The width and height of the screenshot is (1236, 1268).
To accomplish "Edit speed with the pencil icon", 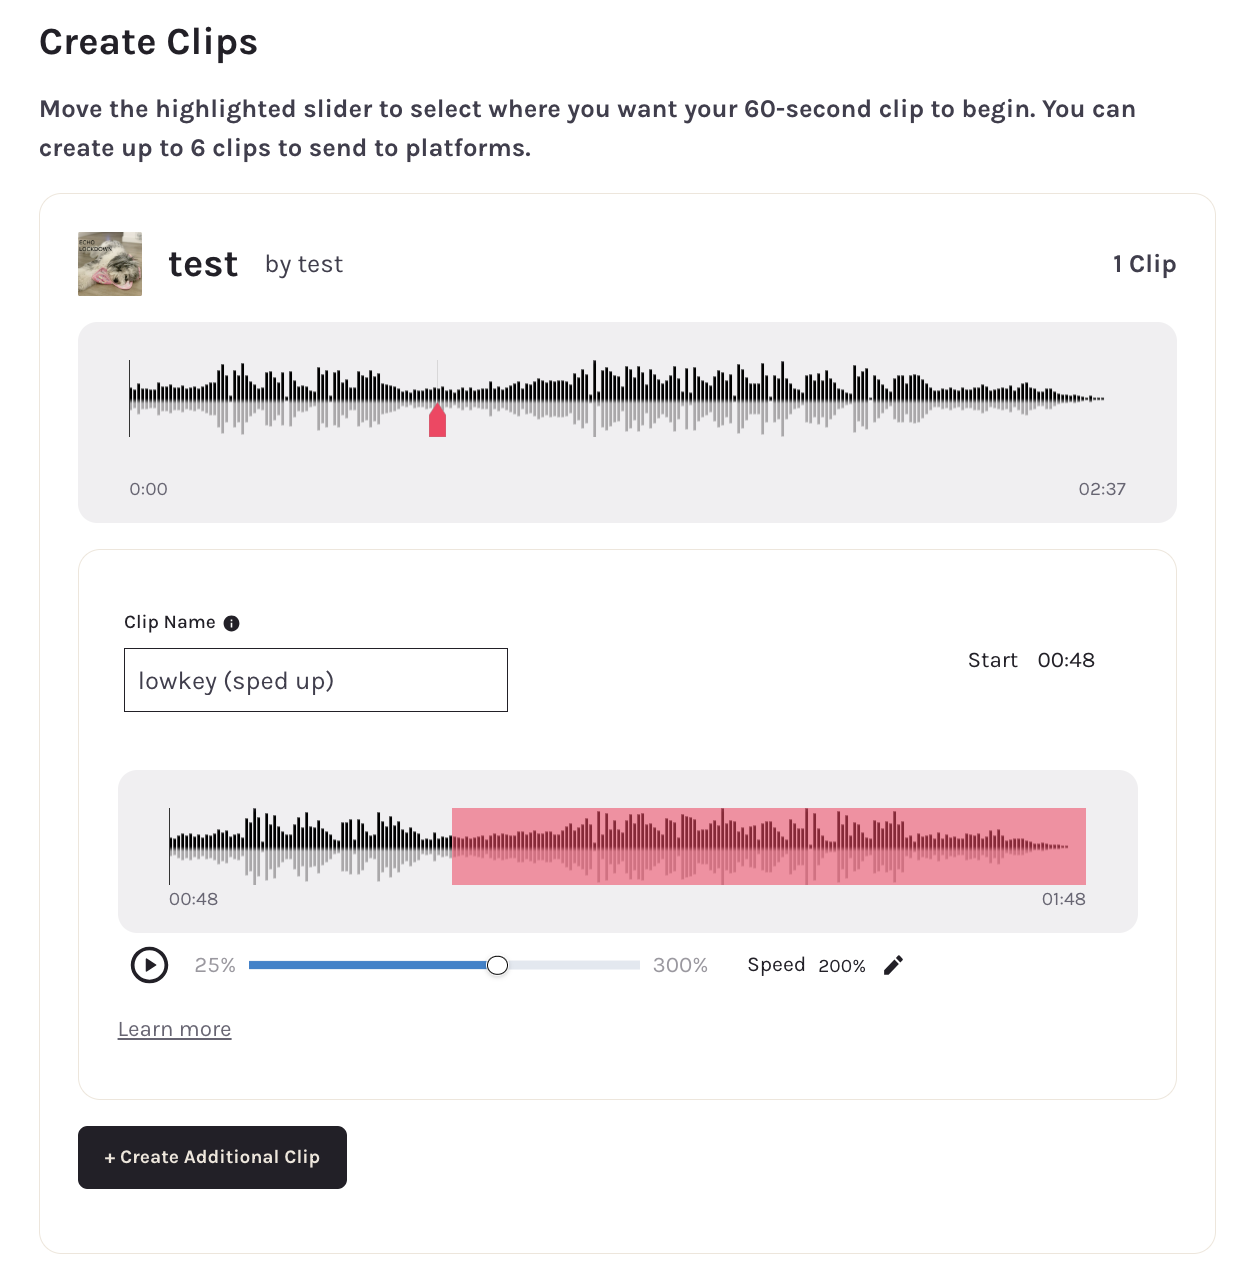I will 893,965.
